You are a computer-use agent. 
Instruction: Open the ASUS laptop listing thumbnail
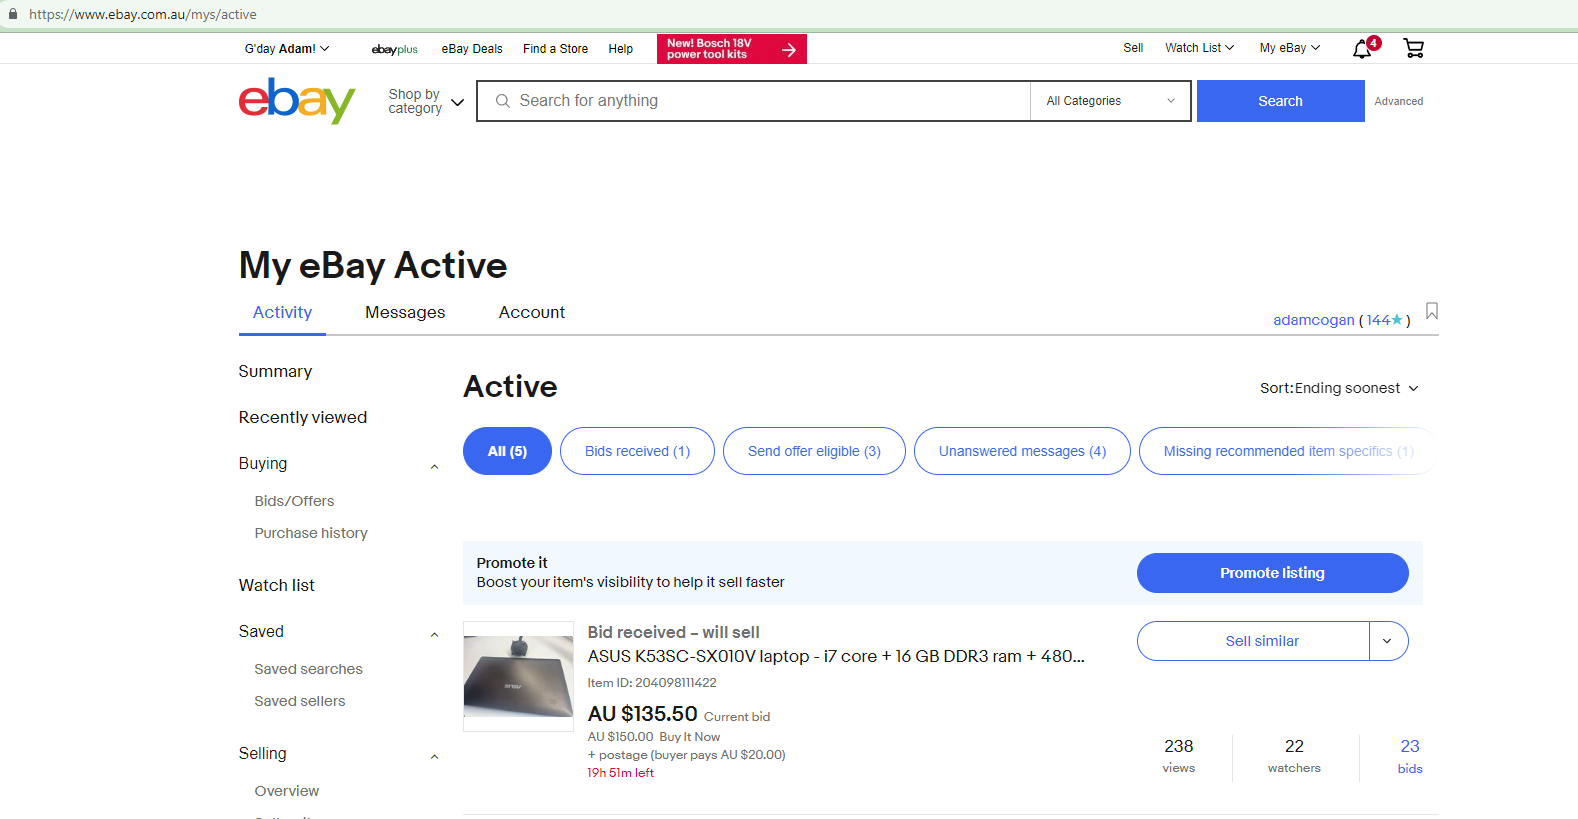518,676
